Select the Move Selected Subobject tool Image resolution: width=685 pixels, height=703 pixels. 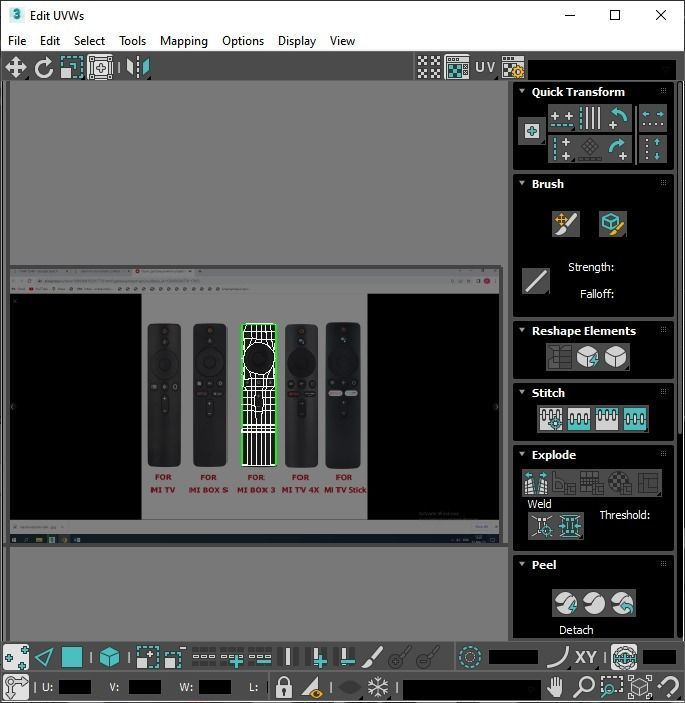16,68
